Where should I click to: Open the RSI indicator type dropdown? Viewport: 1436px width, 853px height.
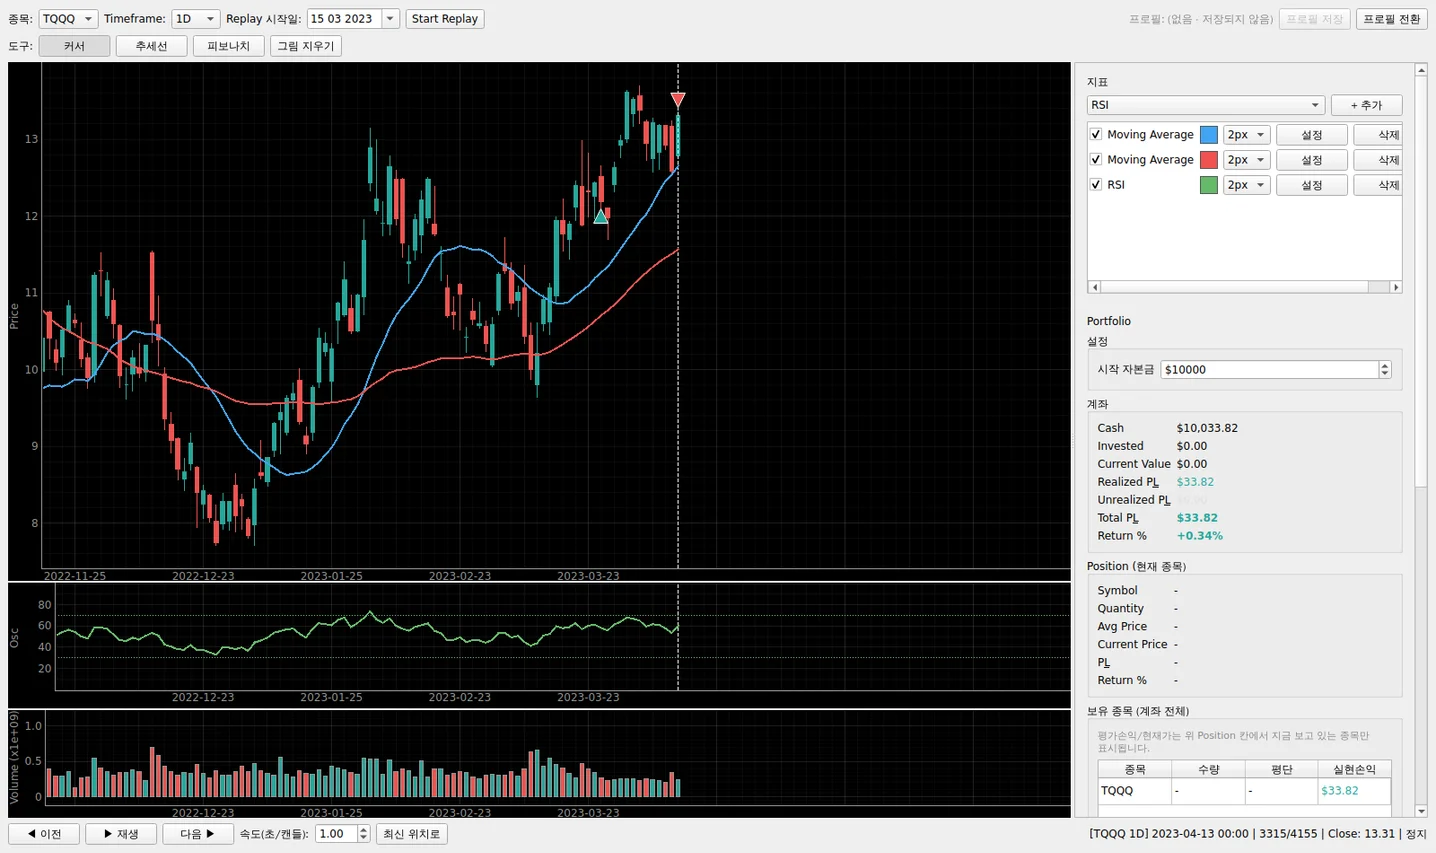click(1205, 105)
